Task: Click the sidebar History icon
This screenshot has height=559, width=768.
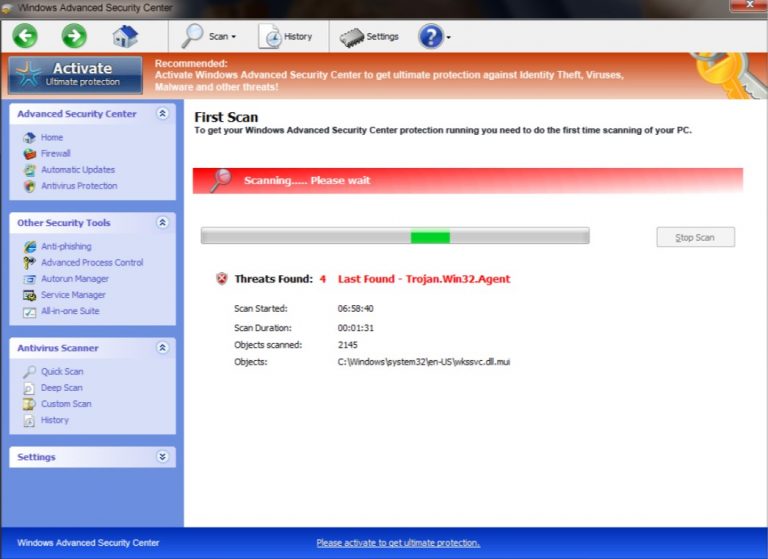Action: coord(29,420)
